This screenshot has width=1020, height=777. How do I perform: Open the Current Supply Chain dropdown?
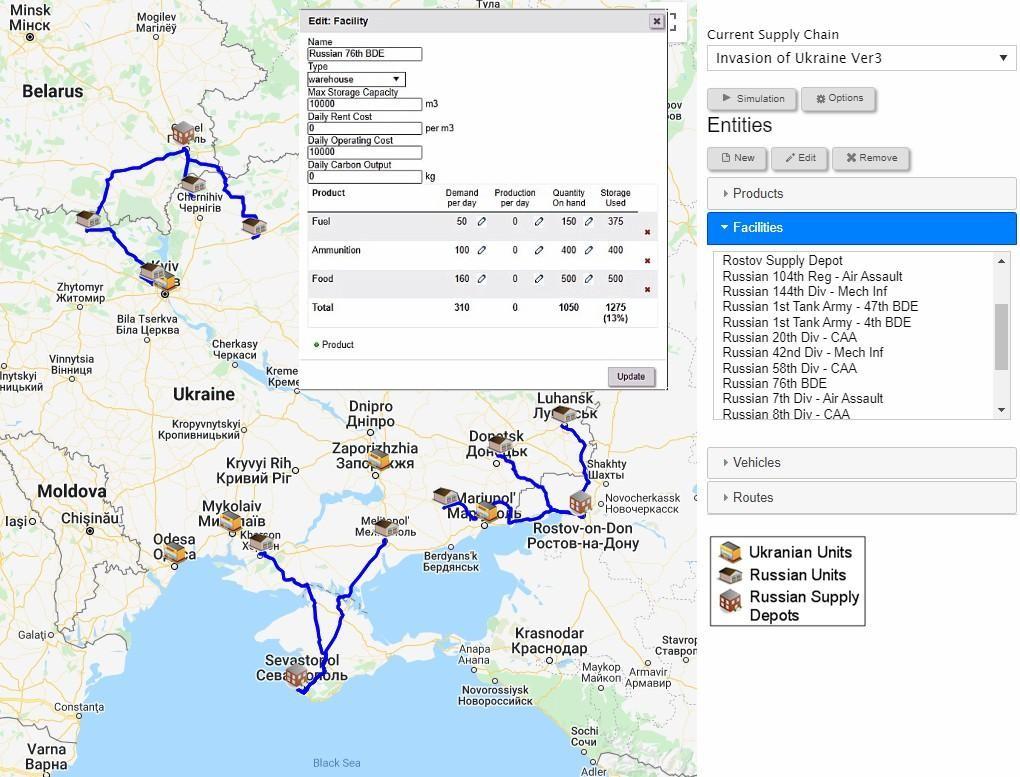click(x=861, y=58)
